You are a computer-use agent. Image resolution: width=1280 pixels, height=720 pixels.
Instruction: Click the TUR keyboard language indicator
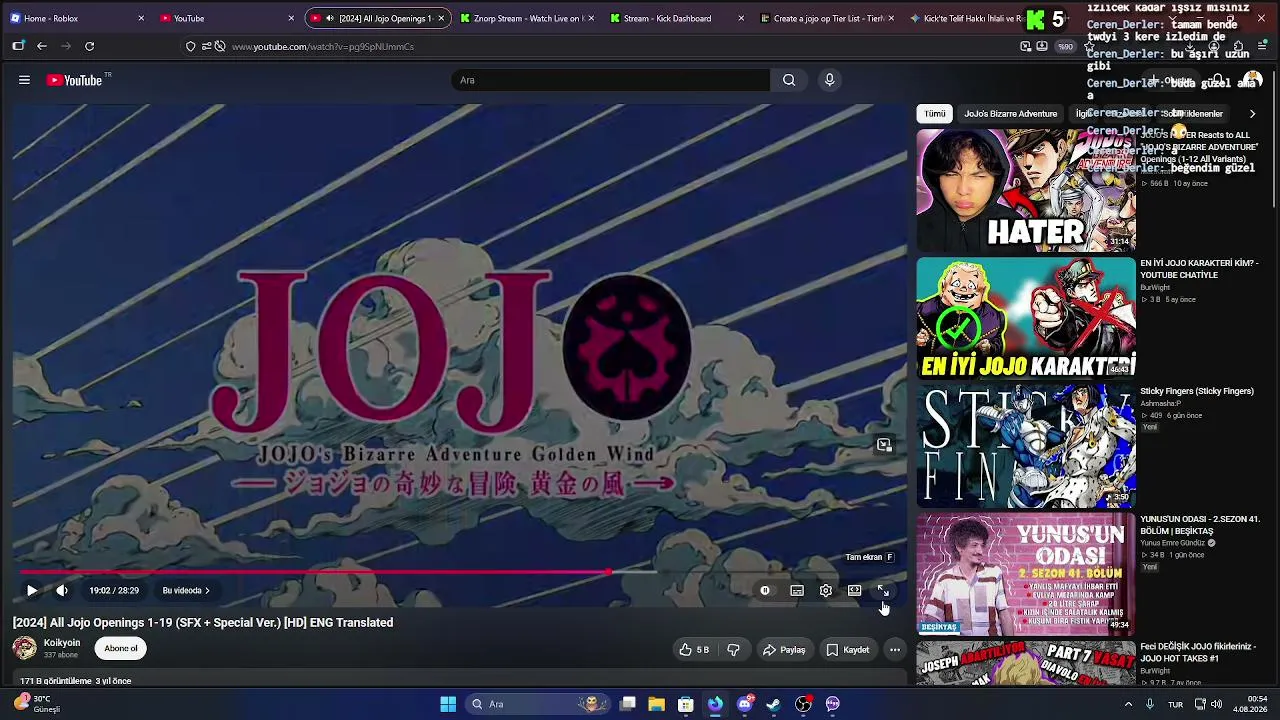tap(1176, 704)
